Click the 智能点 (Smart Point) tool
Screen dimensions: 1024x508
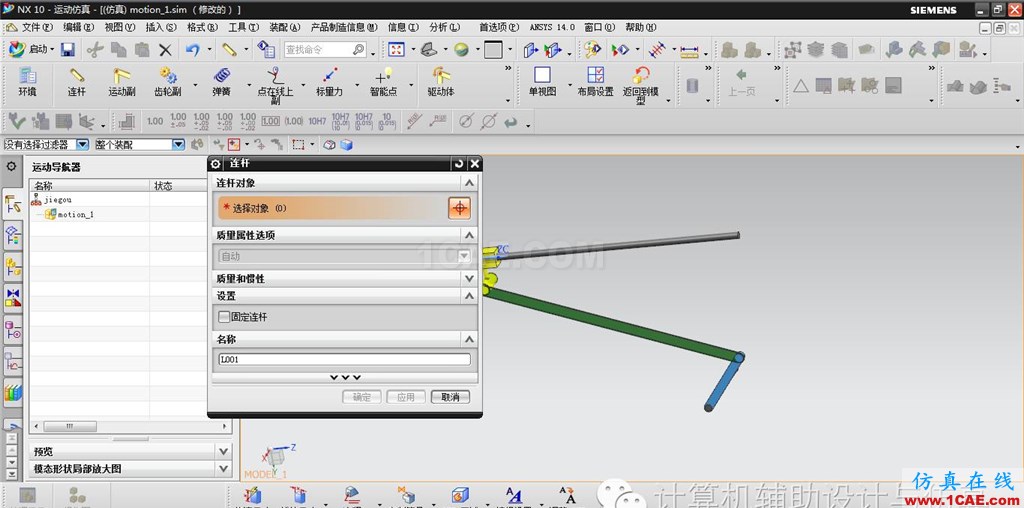tap(383, 81)
